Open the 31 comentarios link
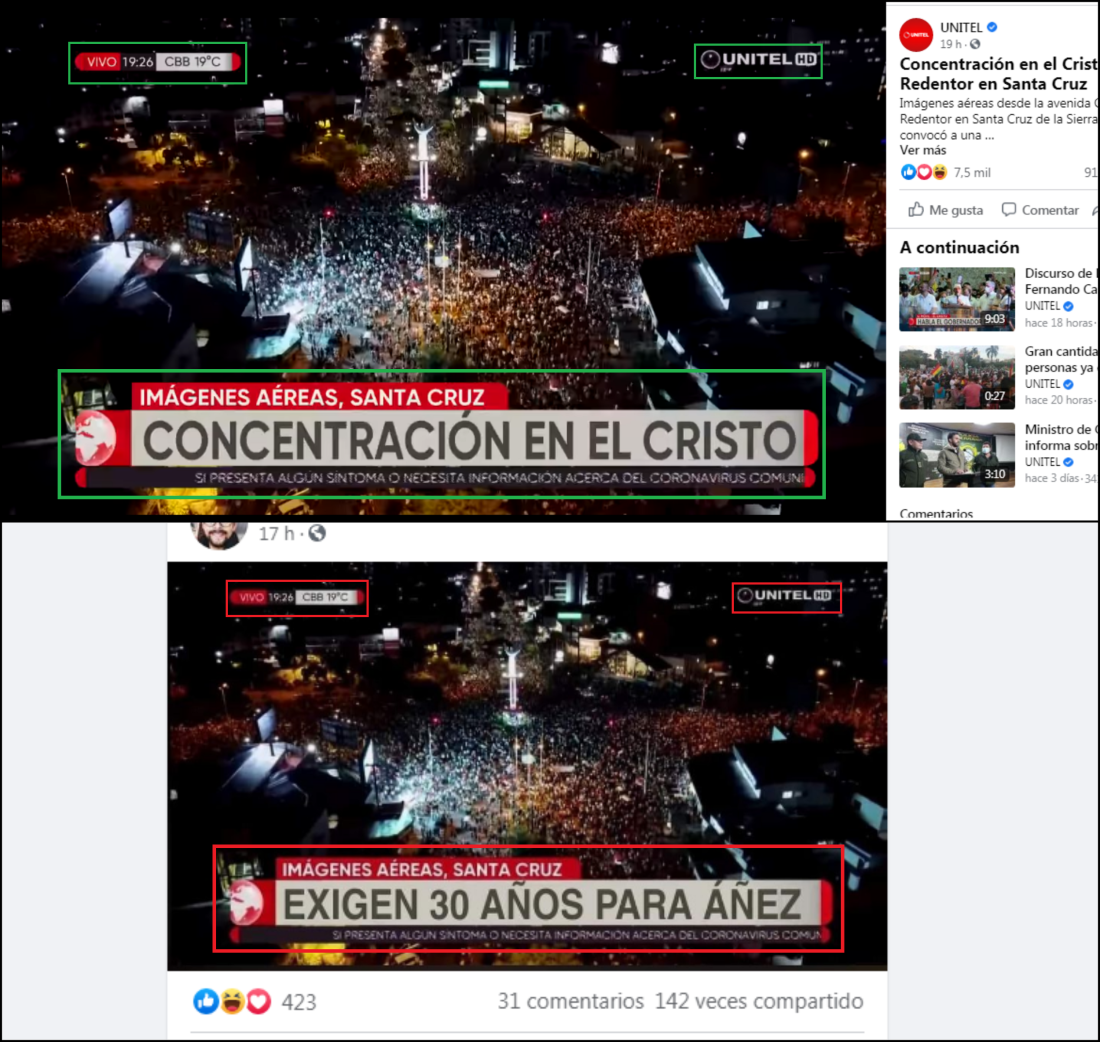This screenshot has width=1100, height=1042. (570, 1001)
